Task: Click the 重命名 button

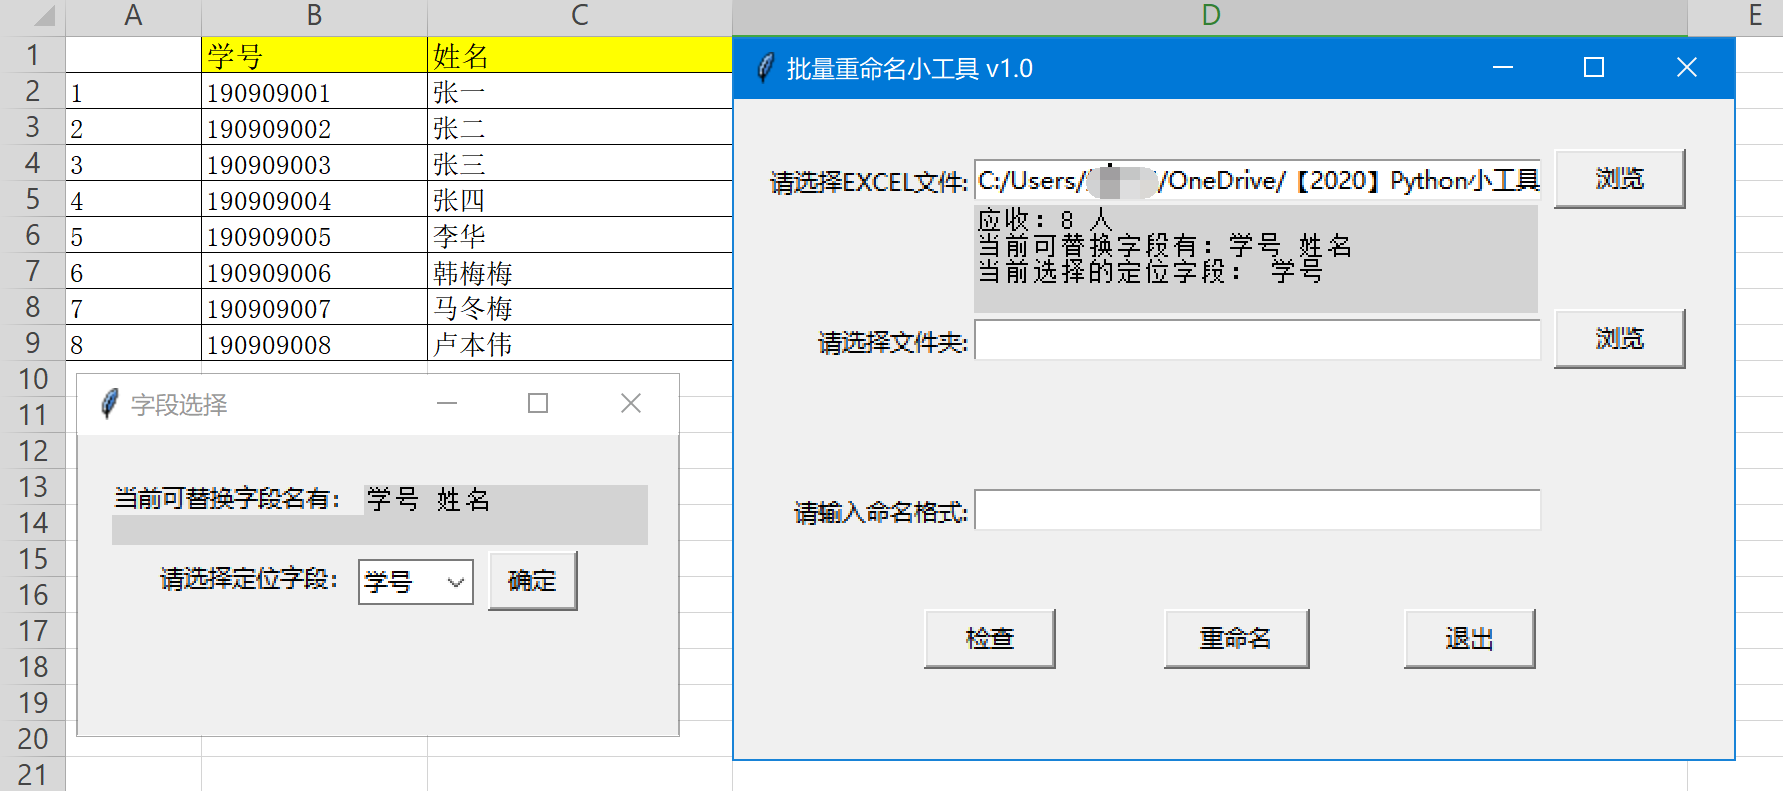Action: 1236,639
